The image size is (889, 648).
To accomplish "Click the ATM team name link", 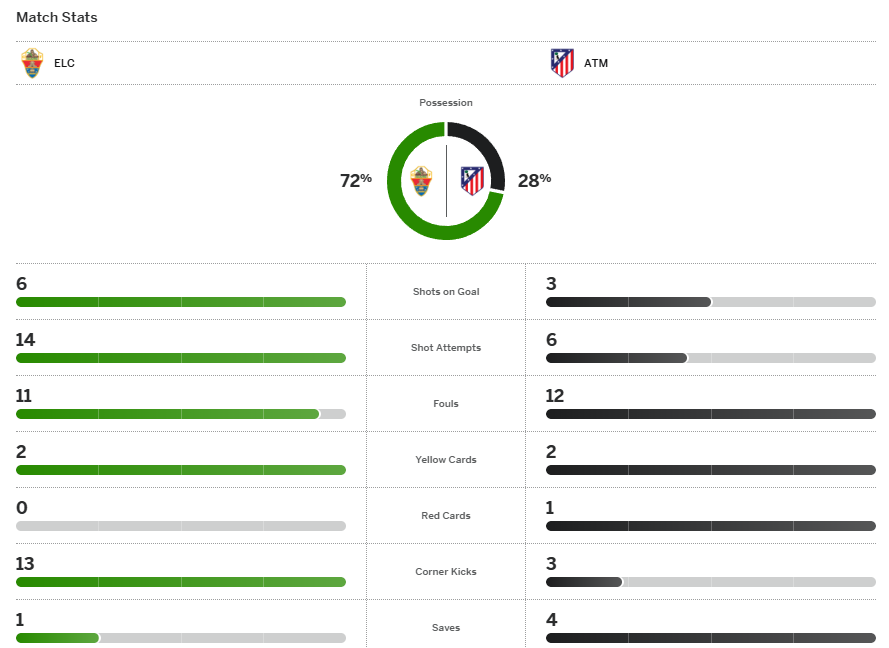I will coord(596,63).
